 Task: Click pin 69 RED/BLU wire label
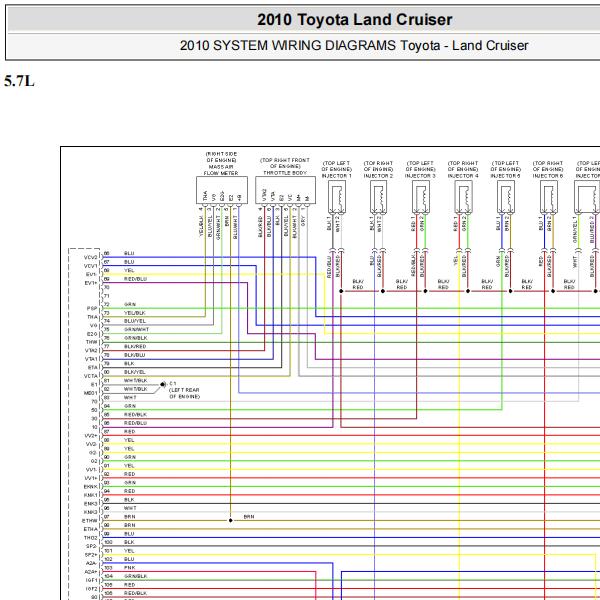tap(135, 279)
